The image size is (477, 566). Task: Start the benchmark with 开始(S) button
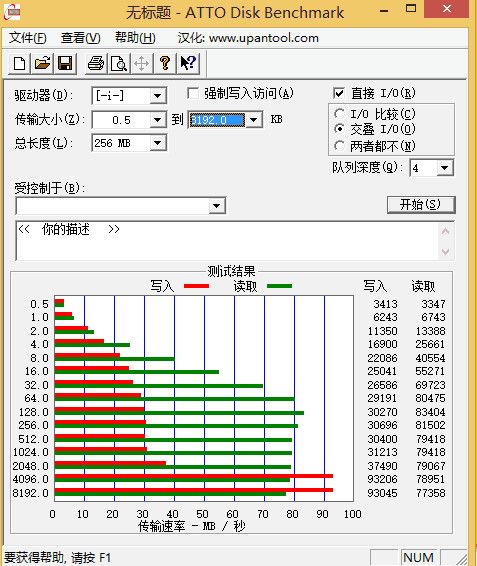[x=421, y=205]
